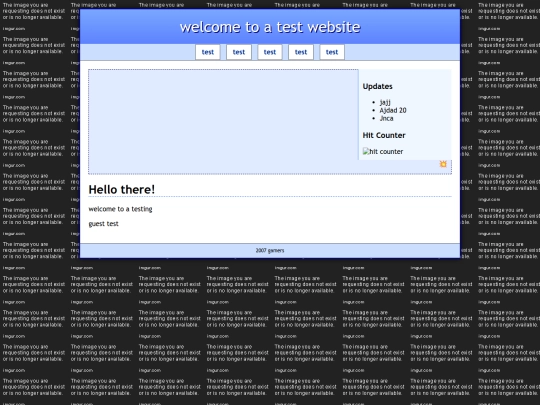
Task: Click the 'Ajdad 20' update list item
Action: (393, 110)
